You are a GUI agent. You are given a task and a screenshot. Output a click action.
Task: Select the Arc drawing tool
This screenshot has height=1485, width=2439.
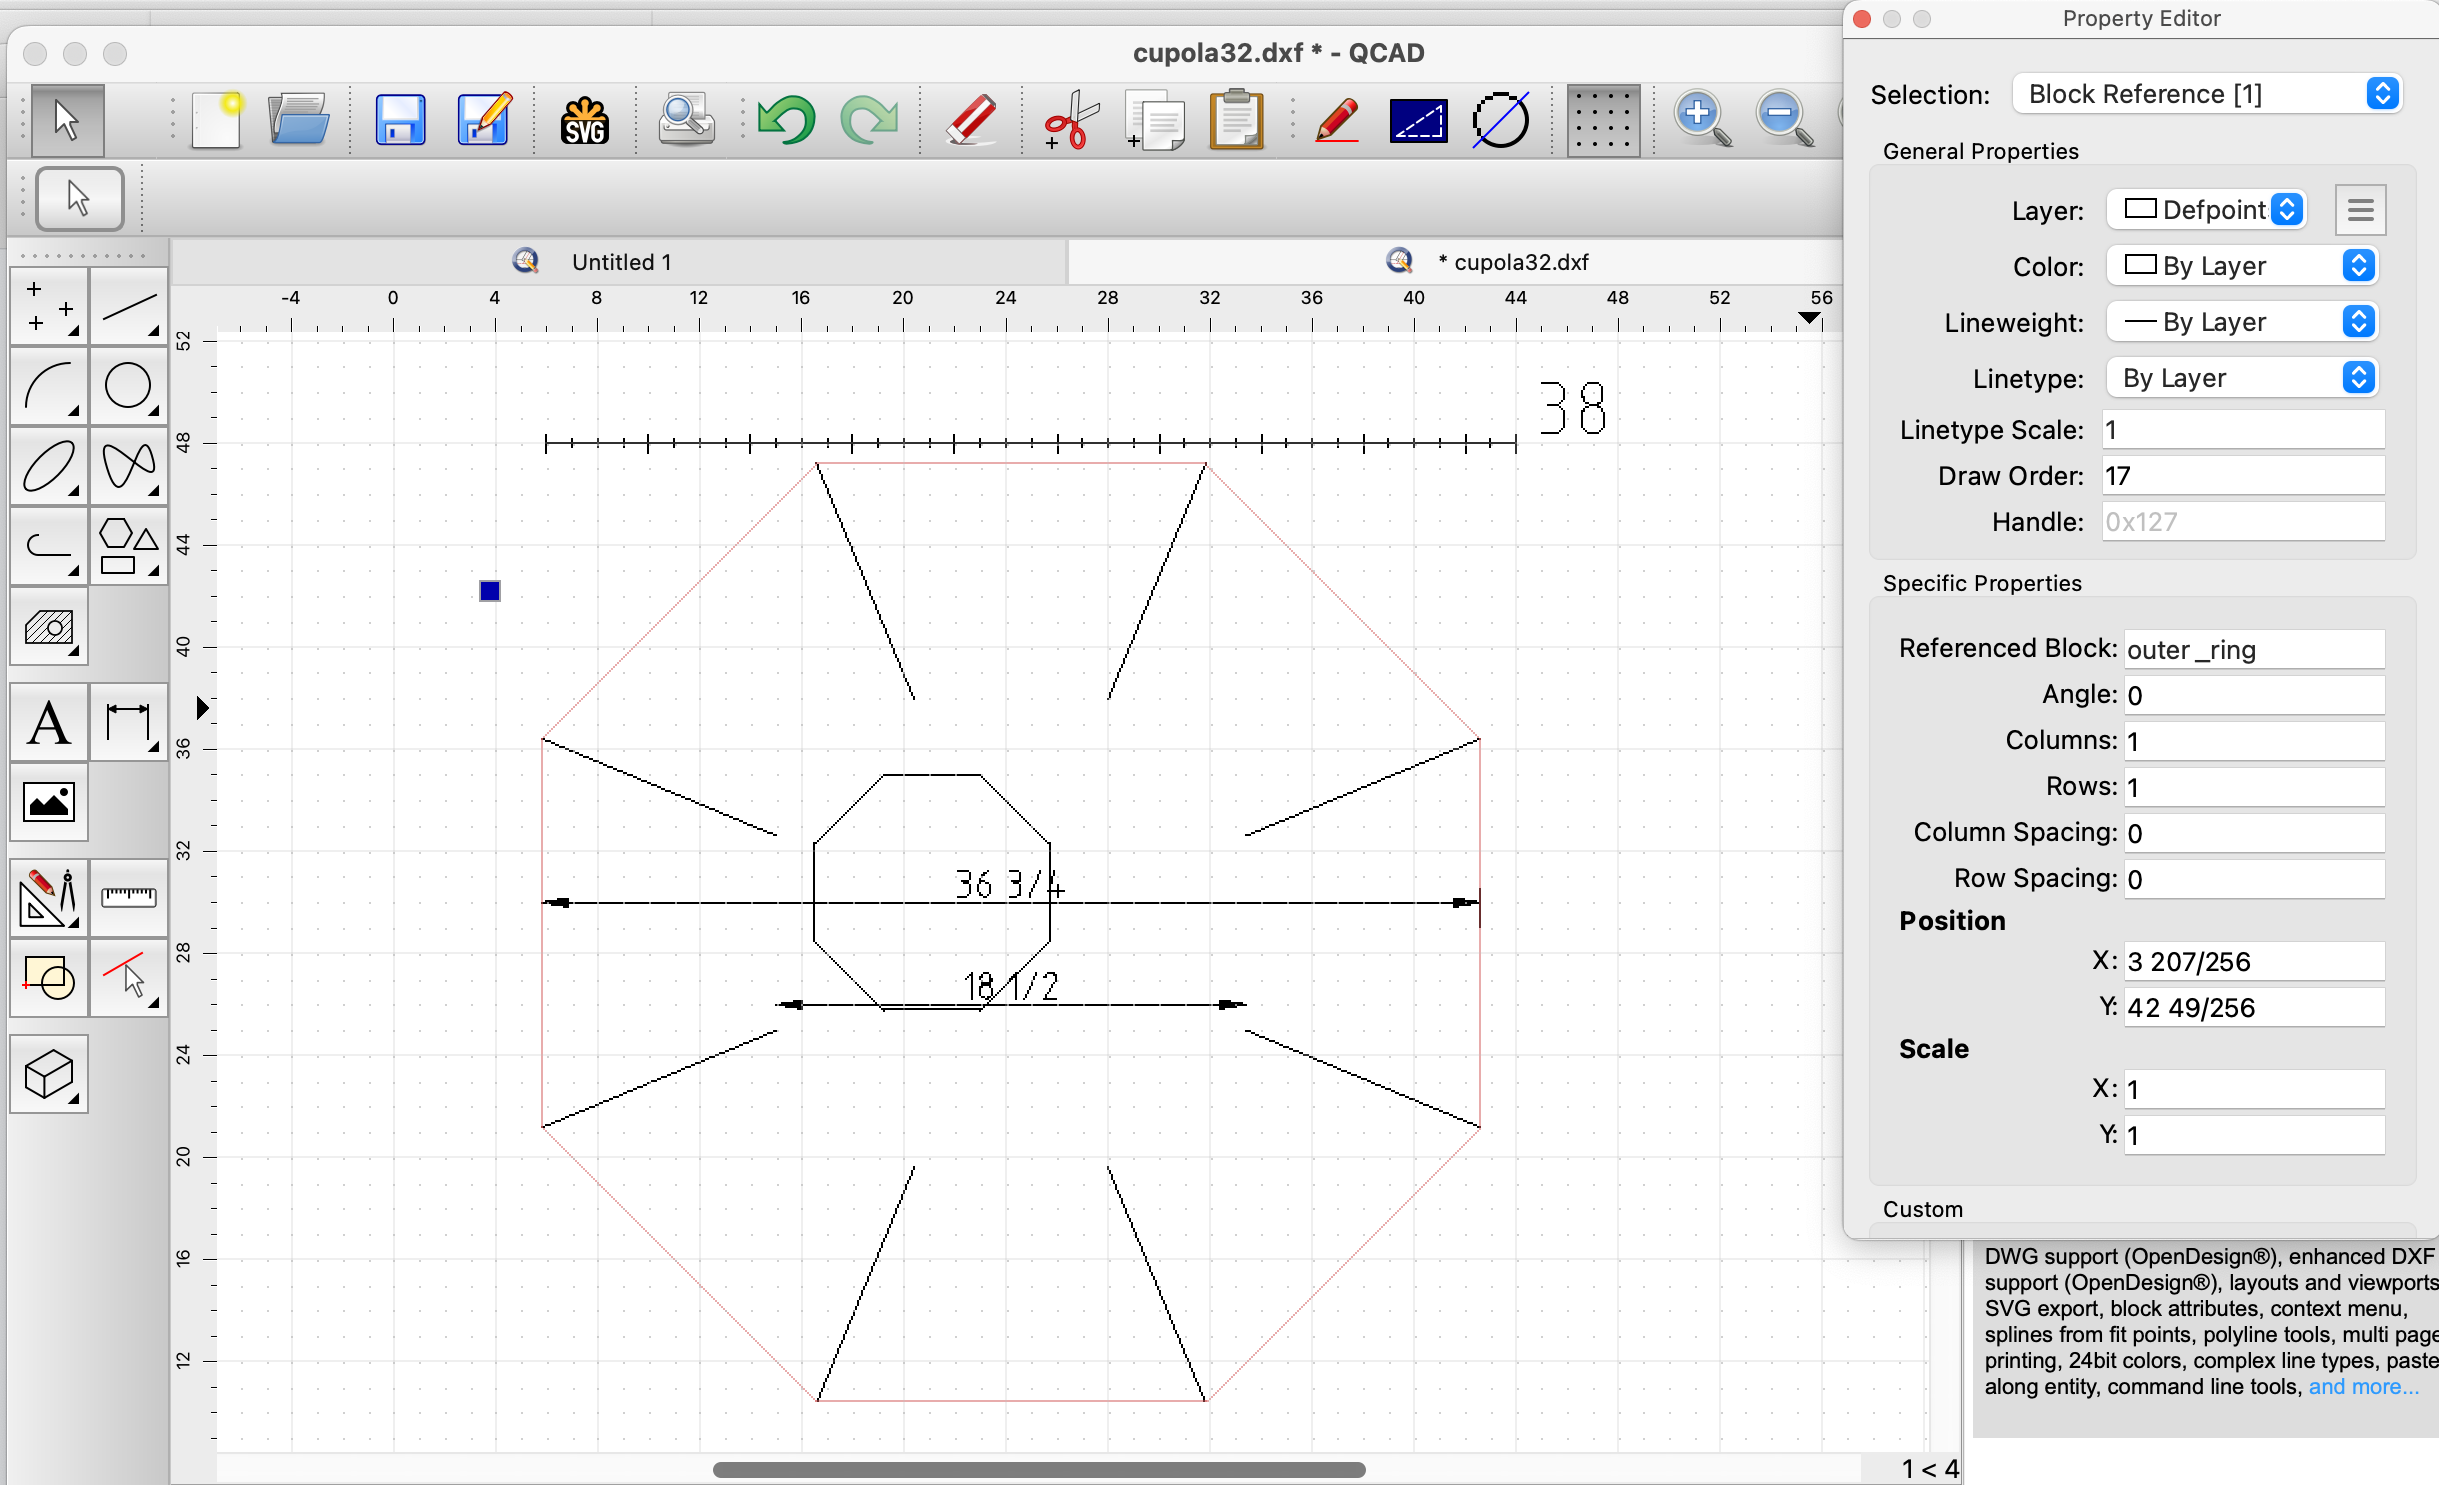49,386
